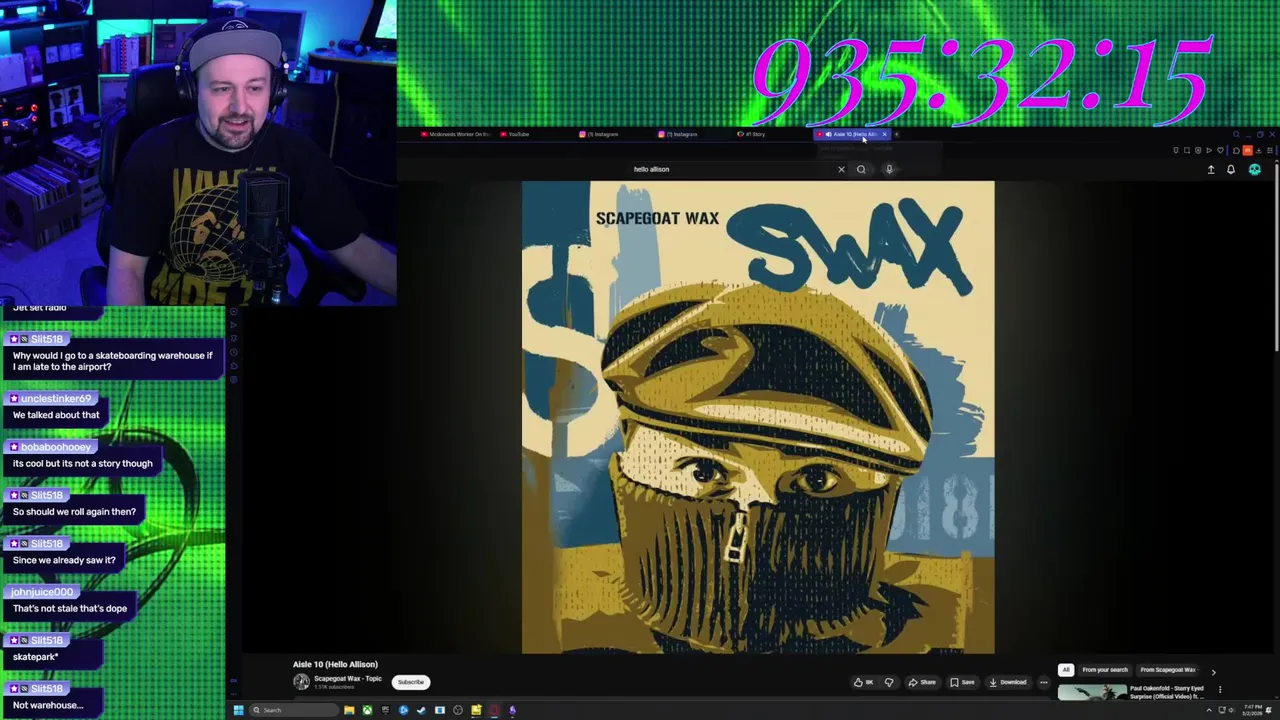
Task: Click the Aisle 10 (Hello Allison) title
Action: click(335, 664)
